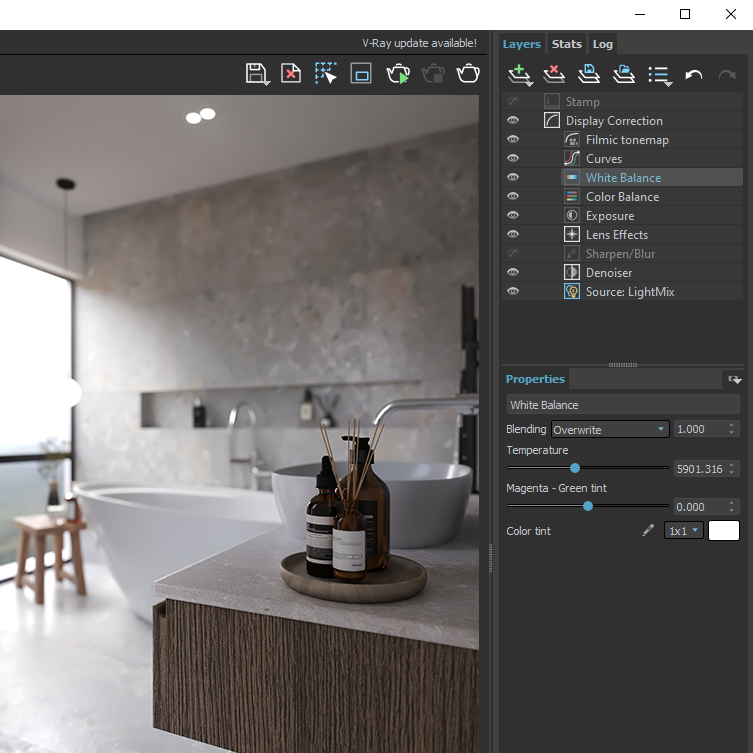Toggle visibility of the Denoiser layer
Screen dimensions: 753x753
pos(513,273)
